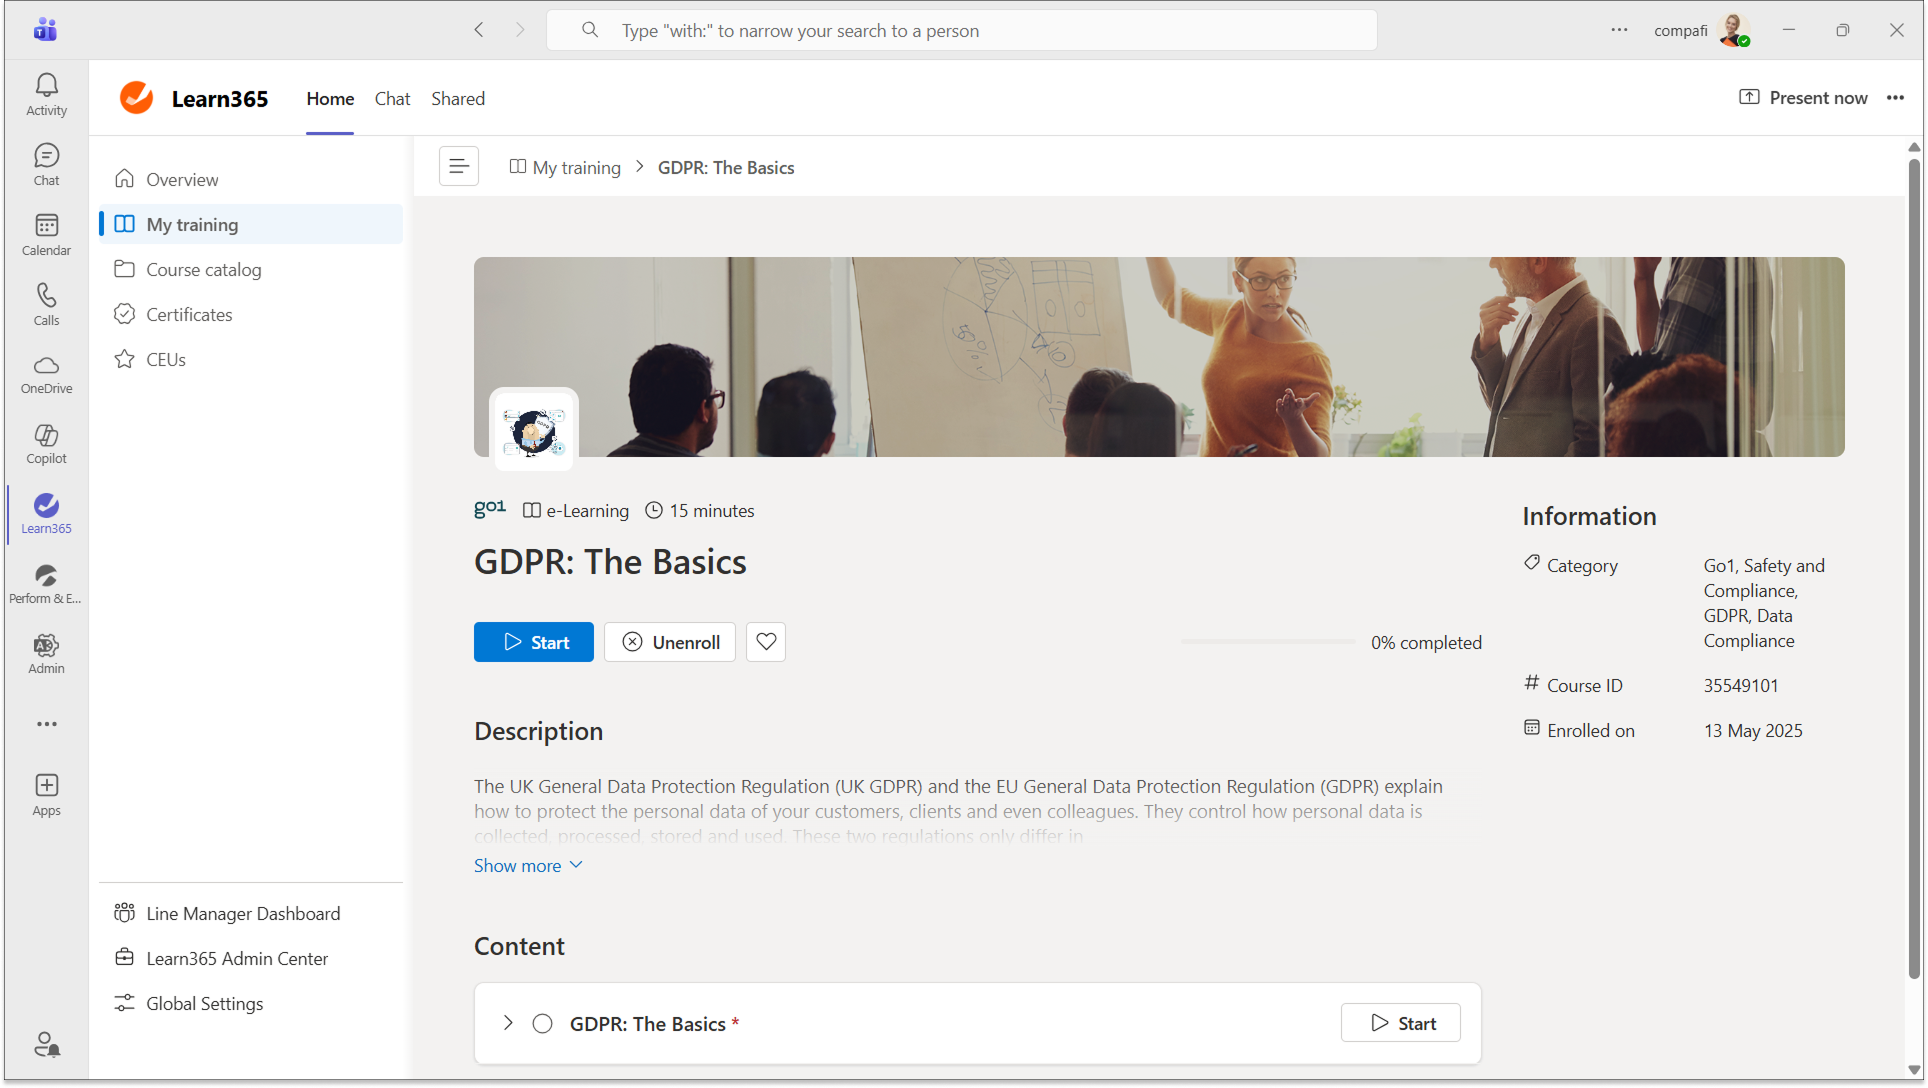Open the more options menu beside Present now
Image resolution: width=1928 pixels, height=1088 pixels.
coord(1895,98)
